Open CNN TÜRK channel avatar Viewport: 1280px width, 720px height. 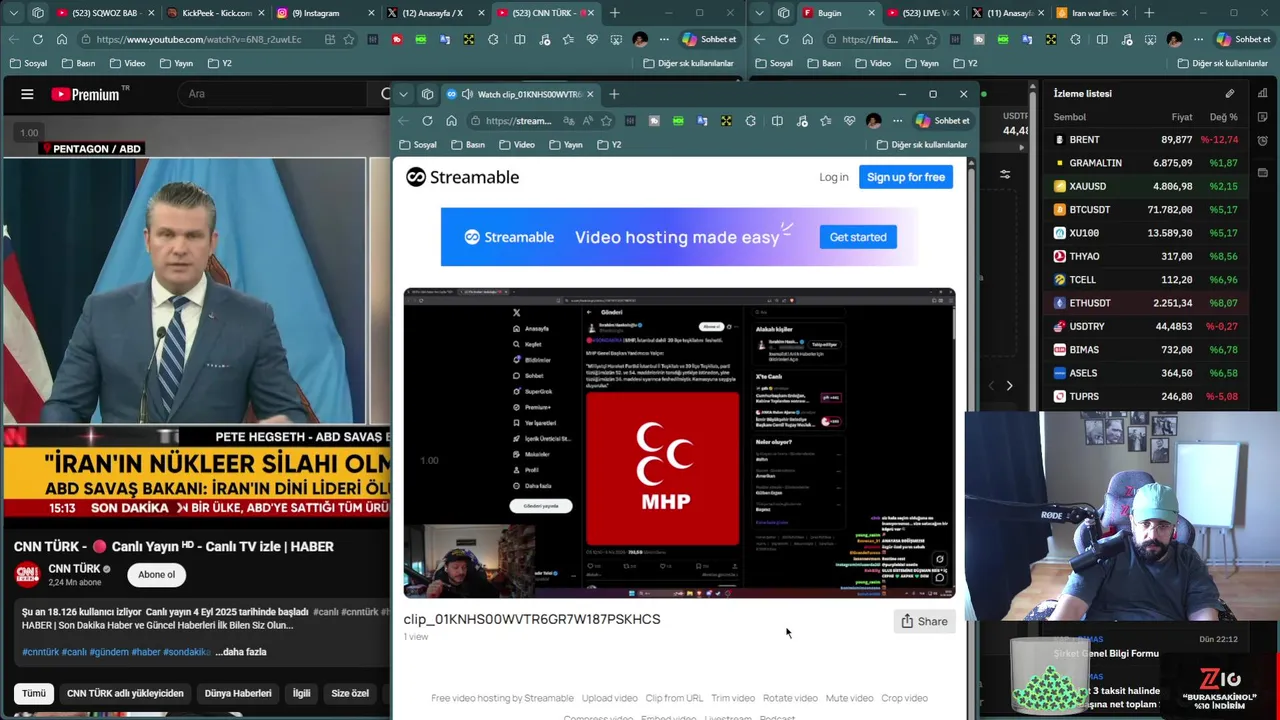(x=27, y=574)
